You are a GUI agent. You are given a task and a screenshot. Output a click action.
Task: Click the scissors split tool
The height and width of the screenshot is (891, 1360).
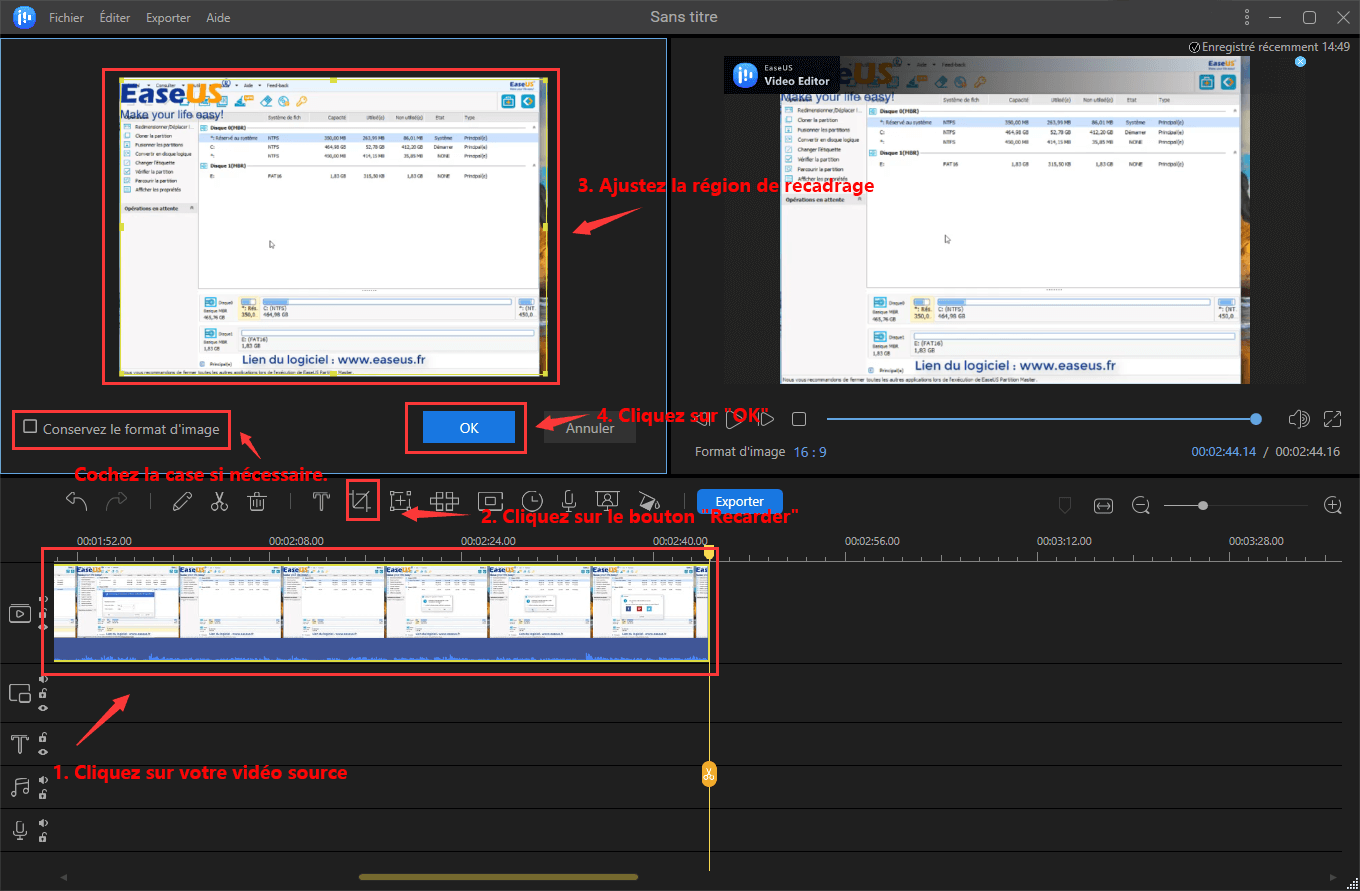pyautogui.click(x=219, y=502)
